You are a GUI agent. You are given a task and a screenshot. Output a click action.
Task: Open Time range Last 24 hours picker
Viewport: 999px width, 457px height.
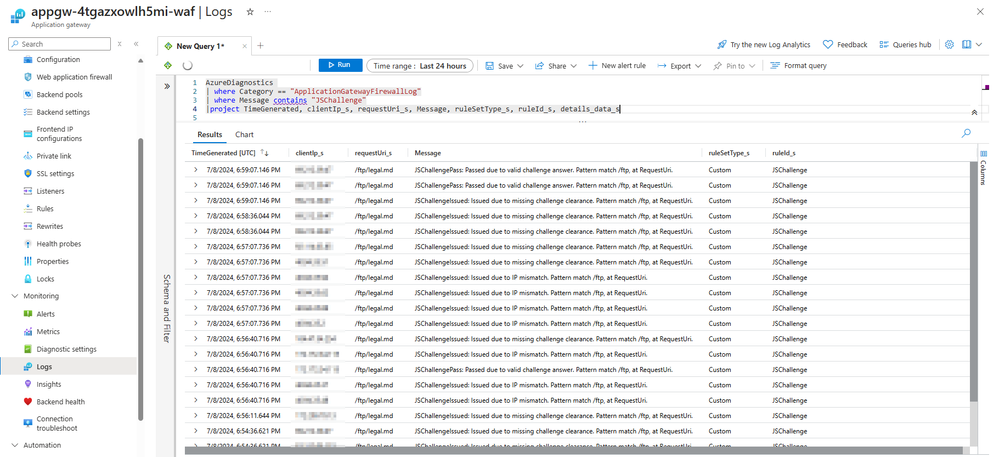420,66
